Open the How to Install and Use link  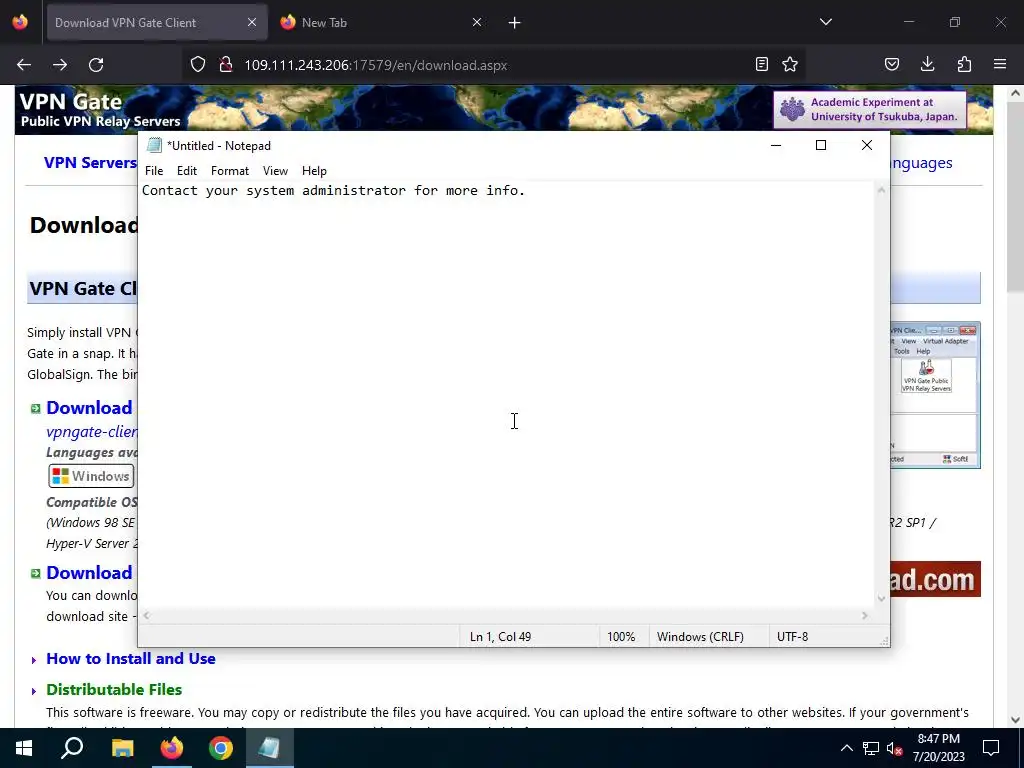pos(131,658)
